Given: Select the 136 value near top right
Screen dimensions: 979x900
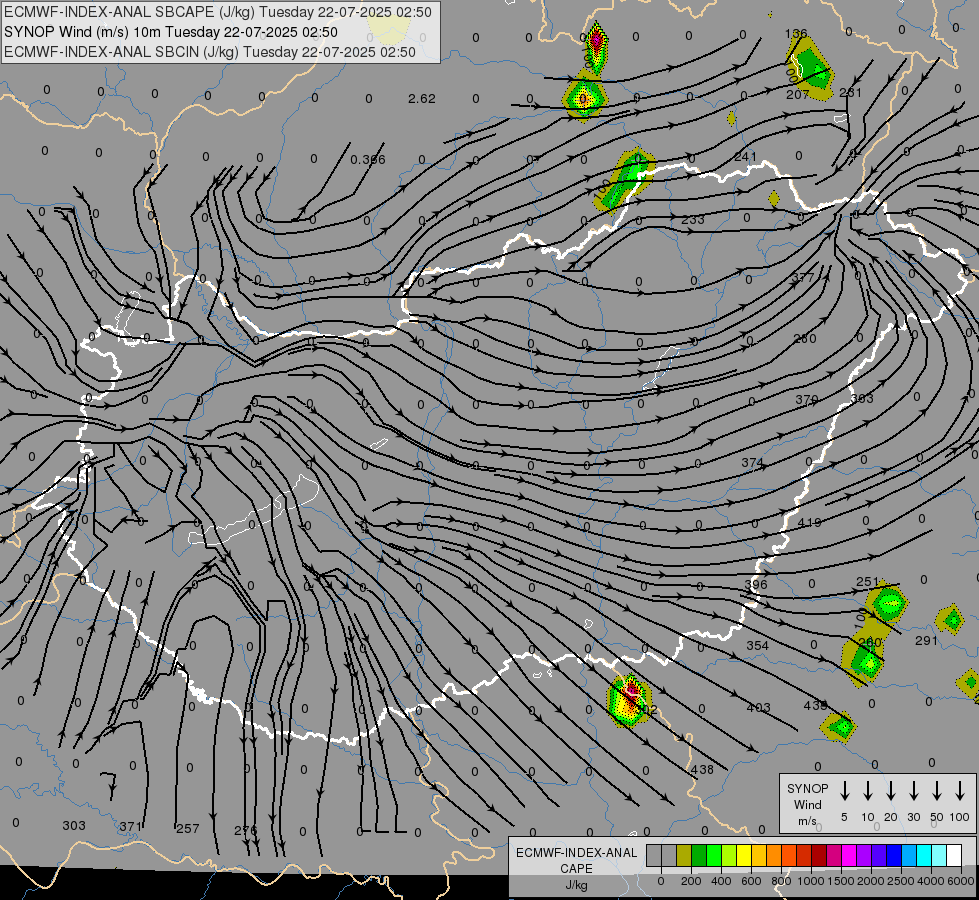Looking at the screenshot, I should 795,34.
